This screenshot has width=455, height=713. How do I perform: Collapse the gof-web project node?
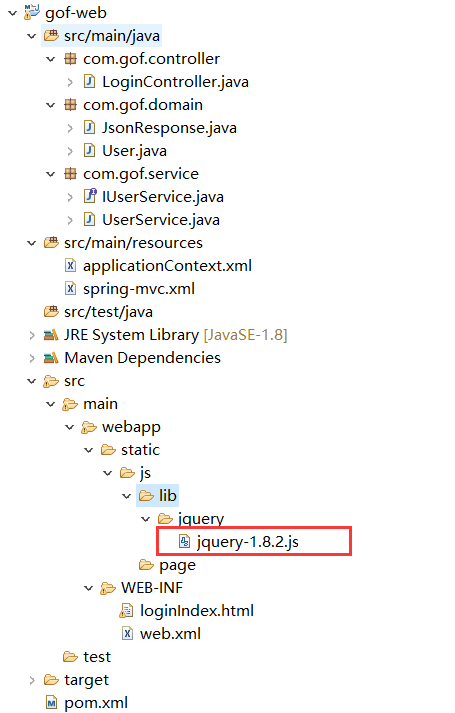click(13, 13)
